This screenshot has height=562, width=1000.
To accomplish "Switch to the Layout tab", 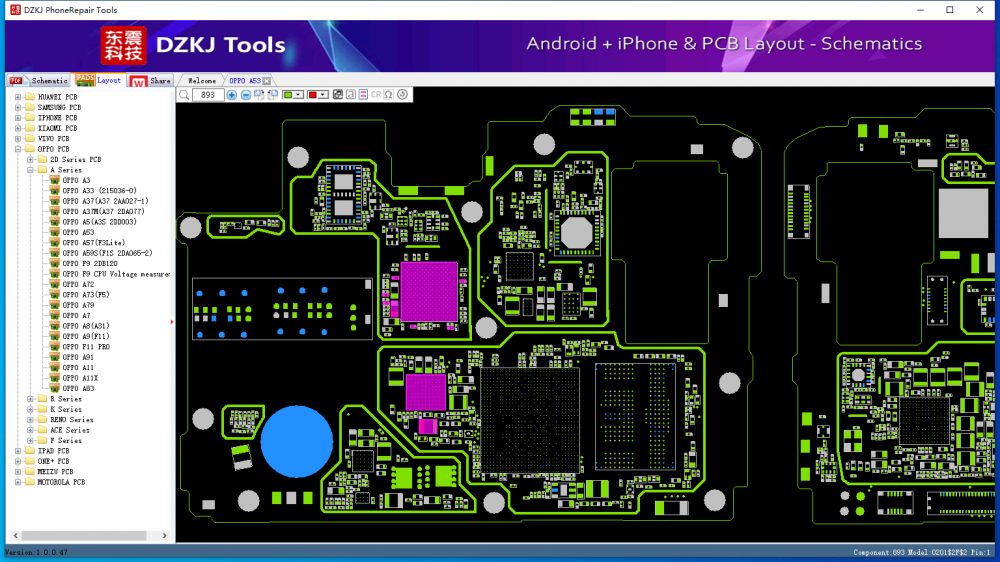I will tap(99, 80).
